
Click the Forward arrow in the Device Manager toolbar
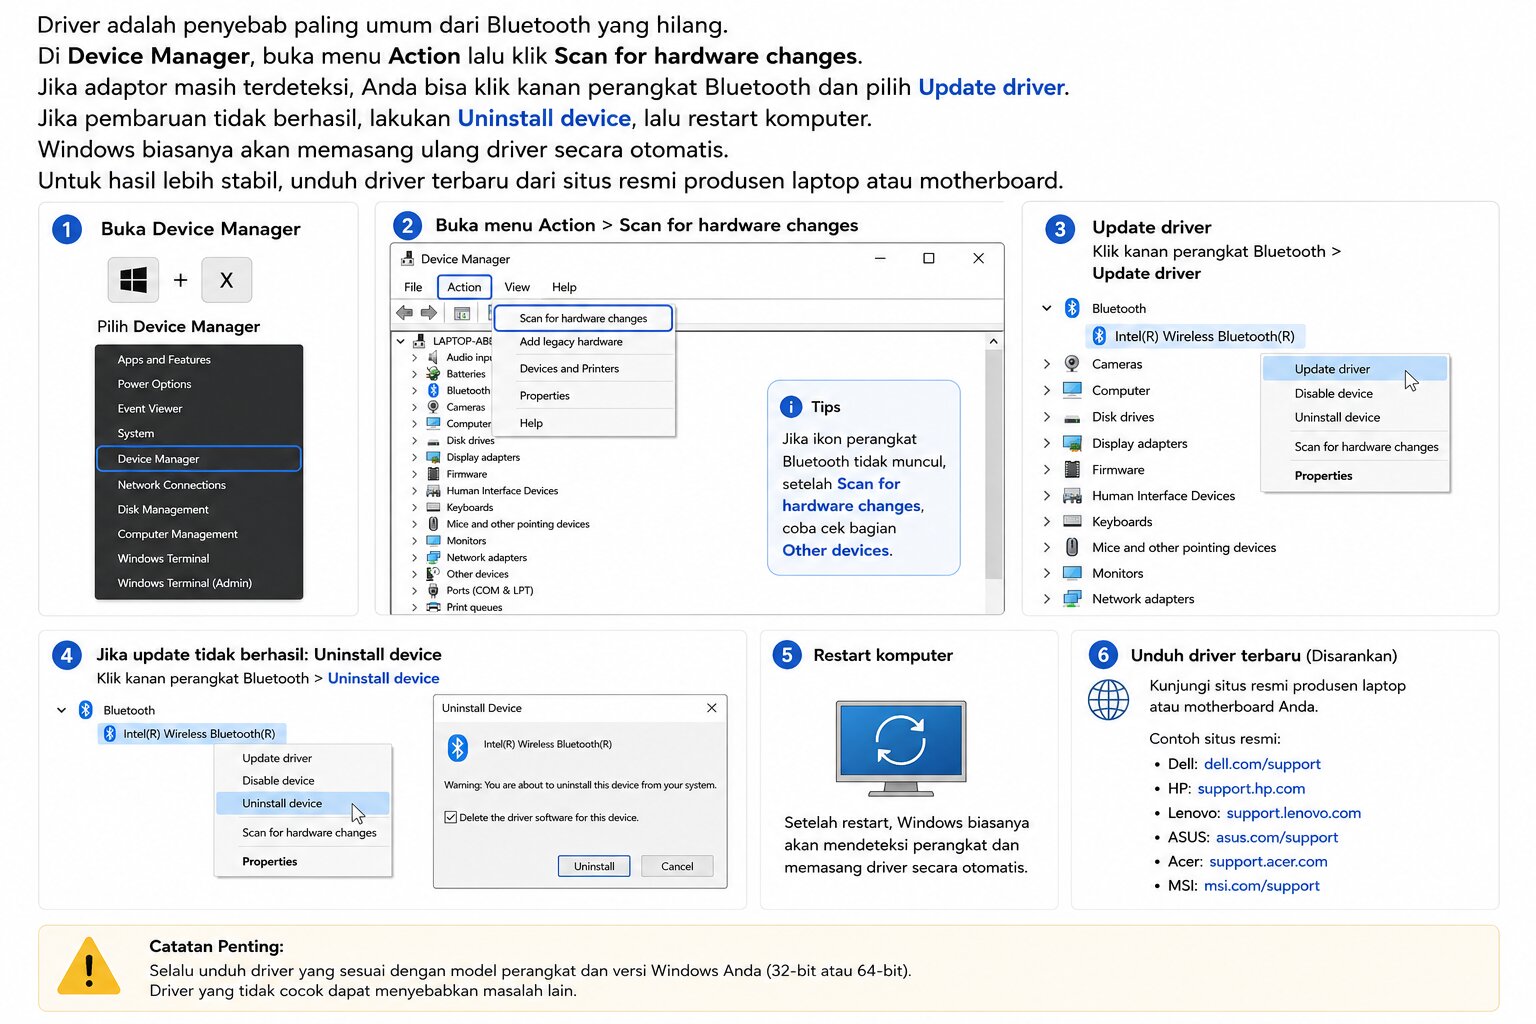click(x=429, y=313)
